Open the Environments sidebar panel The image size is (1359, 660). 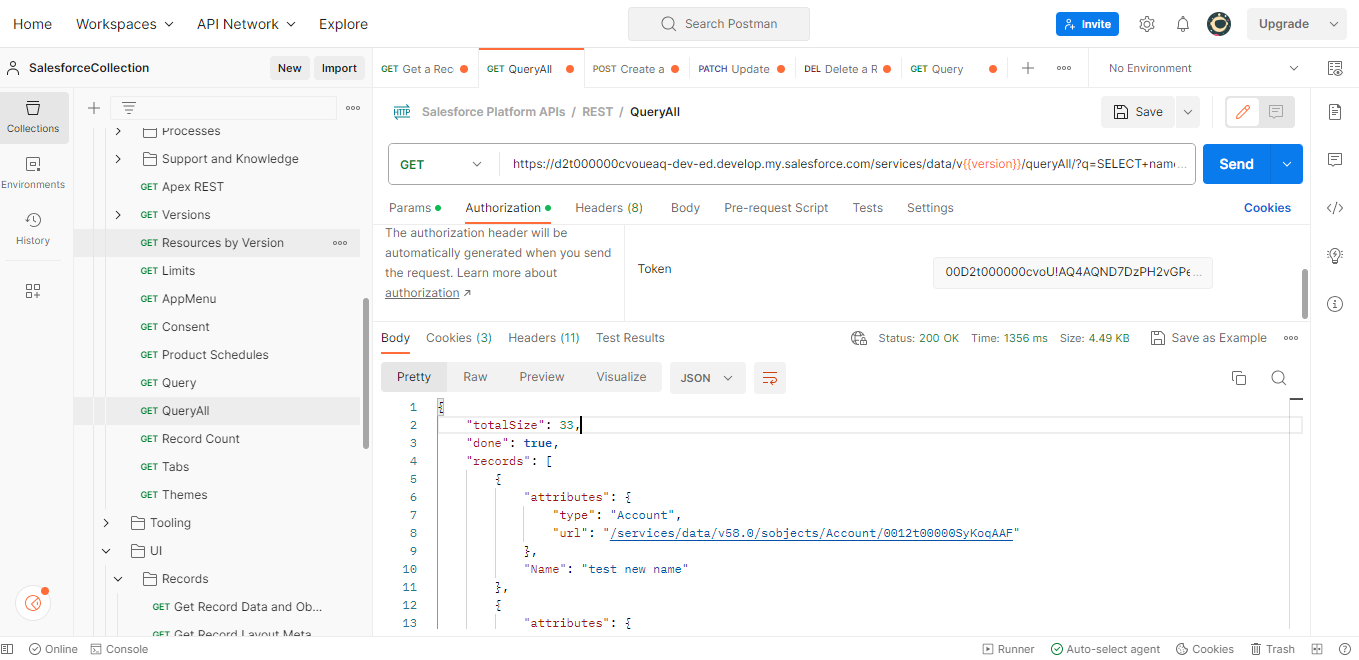pos(33,173)
